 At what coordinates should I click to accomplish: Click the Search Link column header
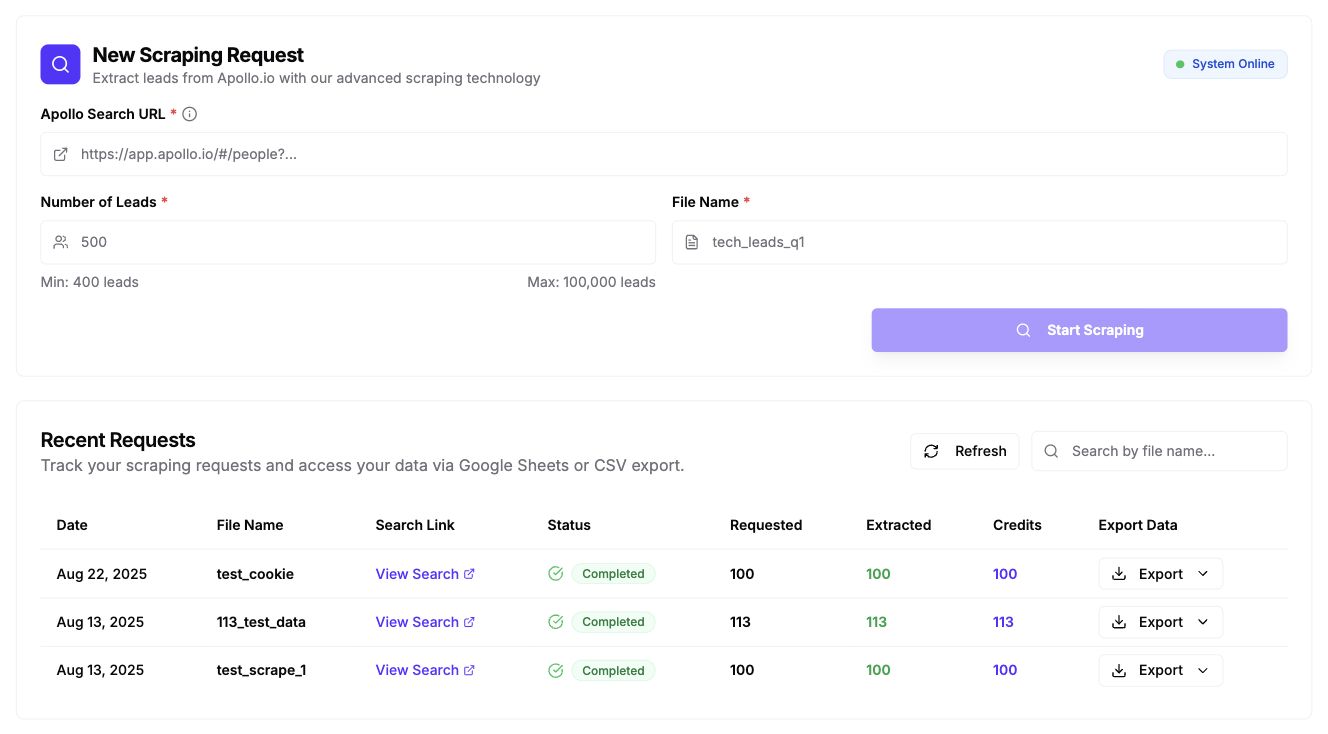click(415, 525)
